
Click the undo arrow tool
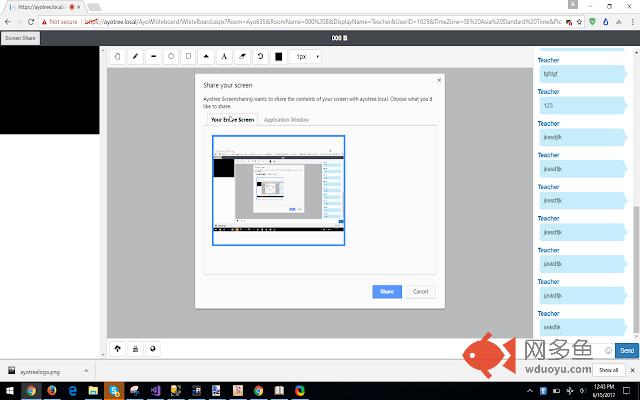[260, 57]
